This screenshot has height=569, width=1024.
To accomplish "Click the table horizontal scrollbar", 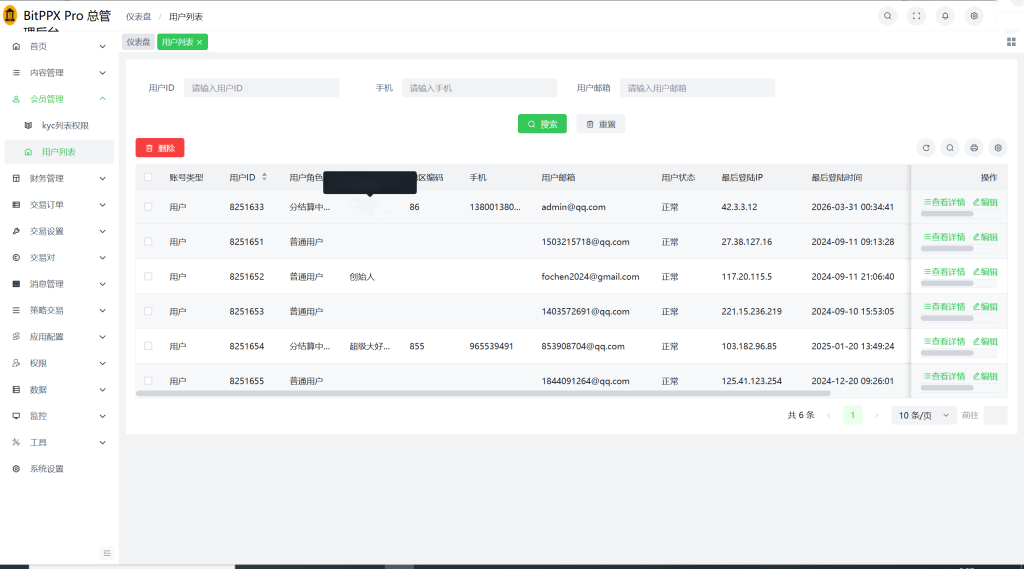I will [x=483, y=393].
